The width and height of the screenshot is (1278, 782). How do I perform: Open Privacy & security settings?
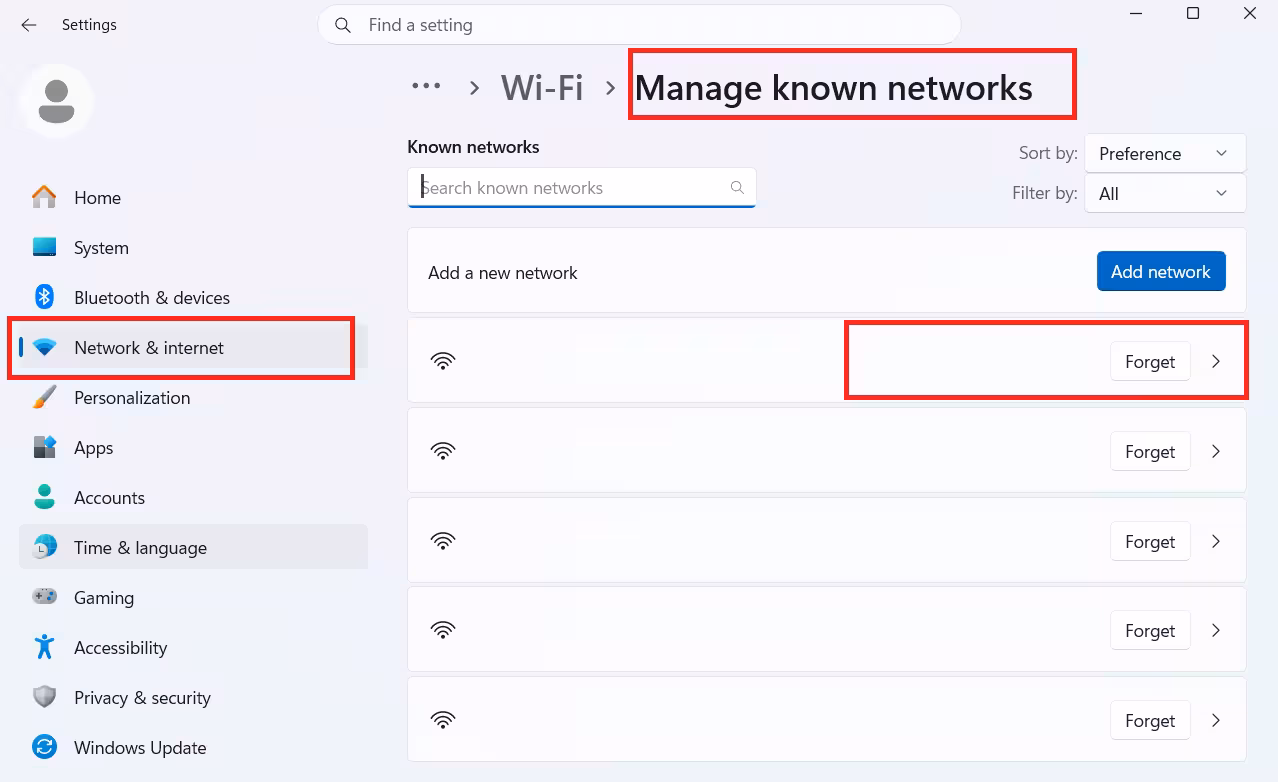193,697
